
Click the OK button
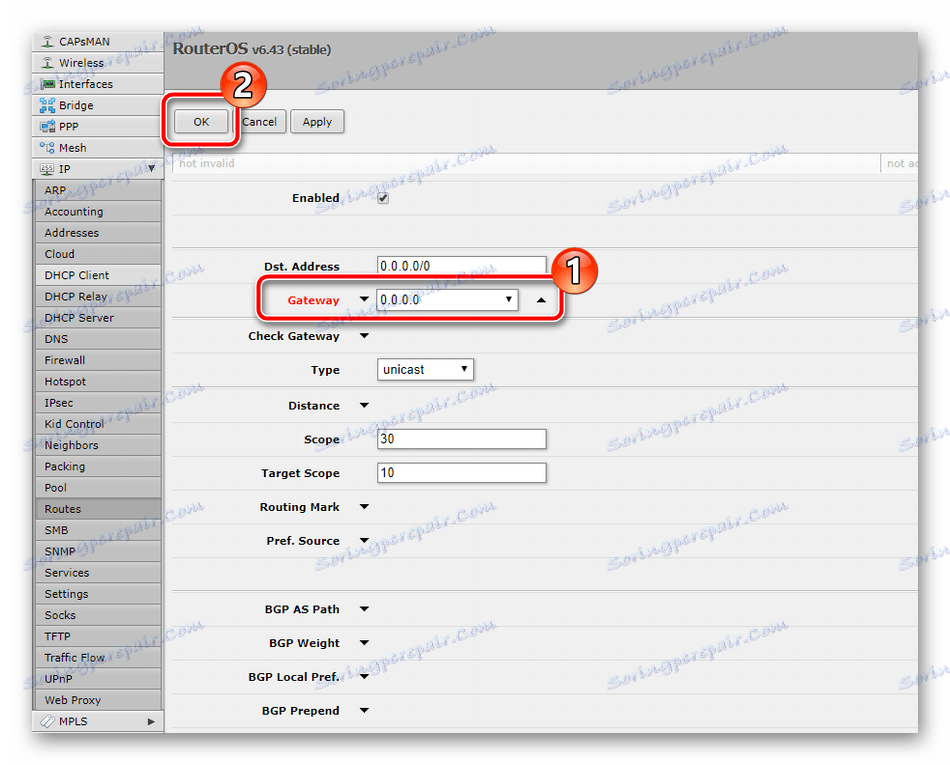point(201,122)
